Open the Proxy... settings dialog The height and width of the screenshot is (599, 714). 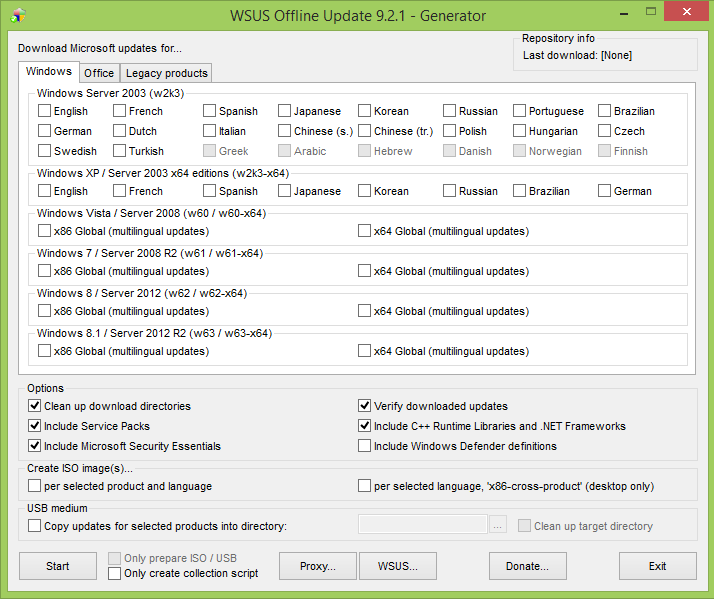click(317, 566)
